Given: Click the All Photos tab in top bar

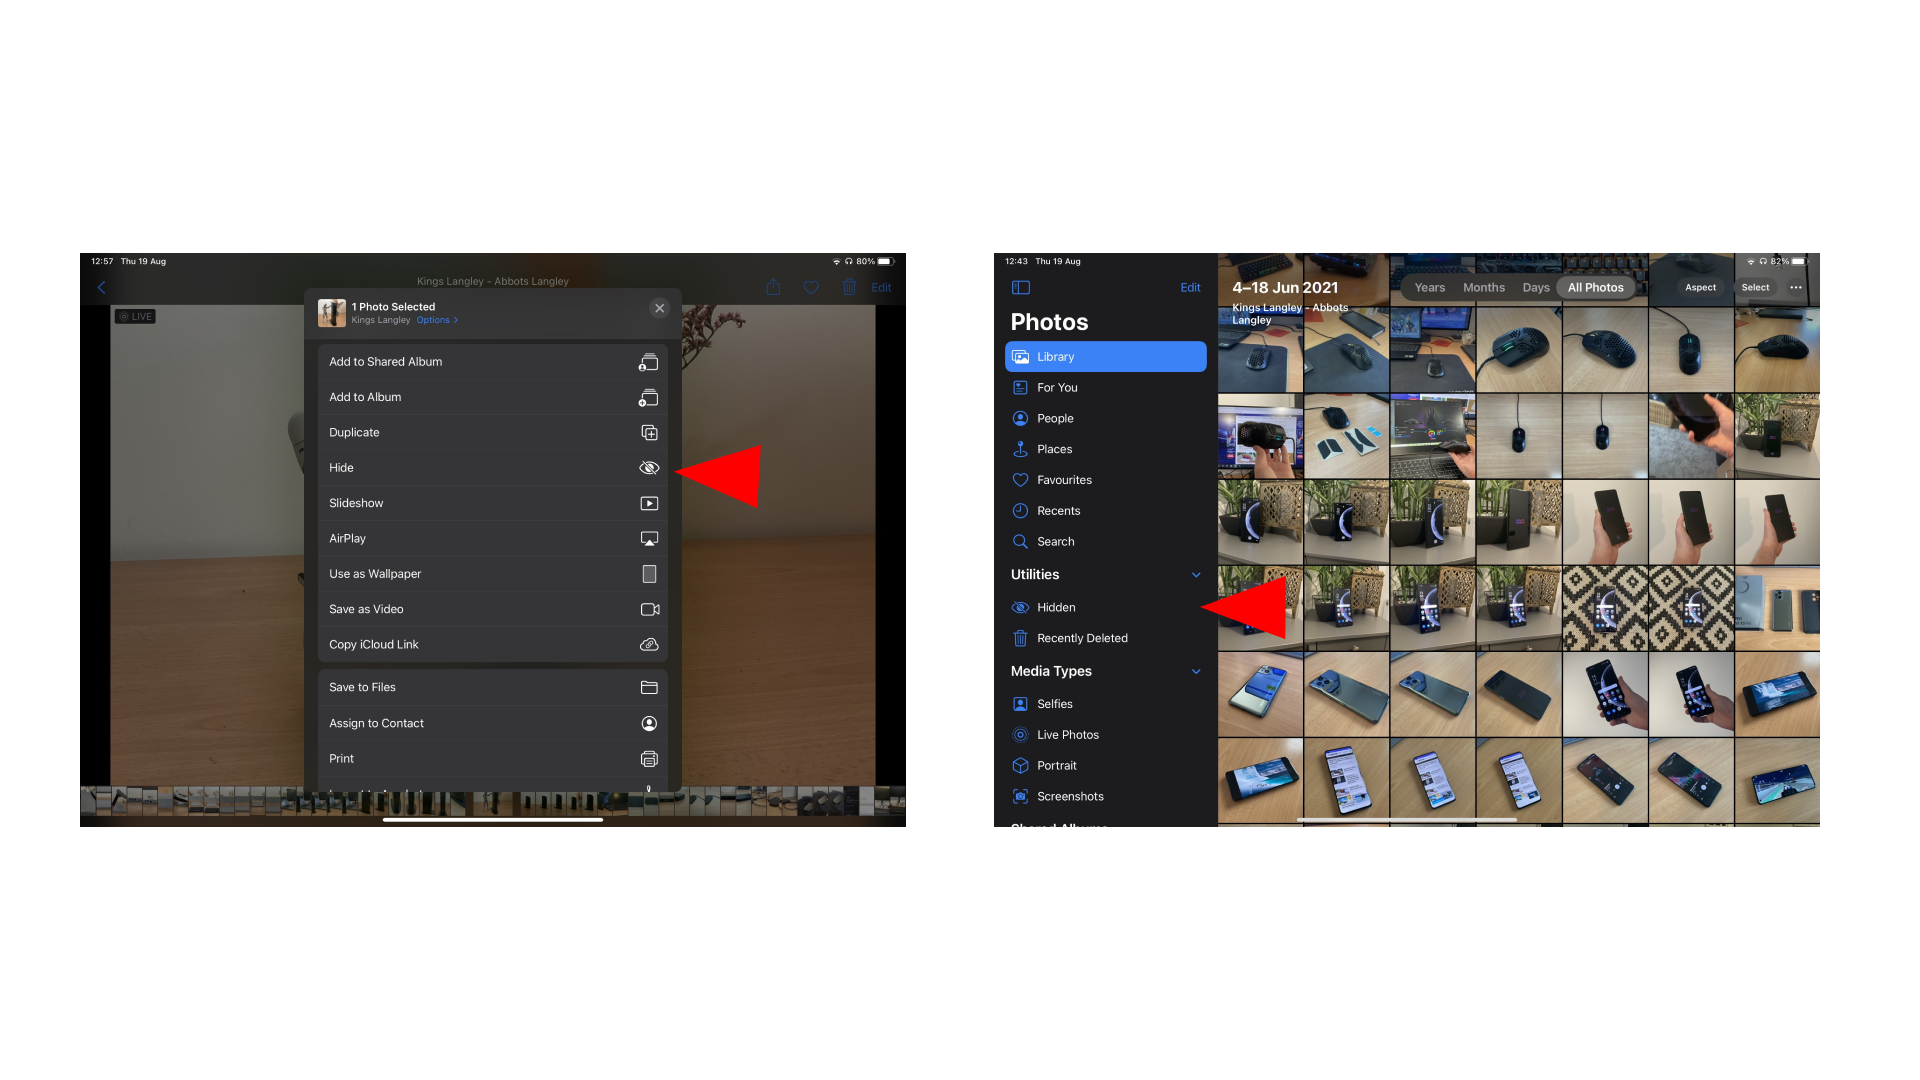Looking at the screenshot, I should coord(1596,286).
